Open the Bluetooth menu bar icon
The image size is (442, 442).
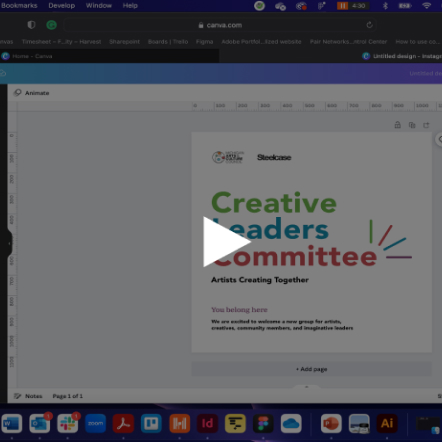(385, 6)
